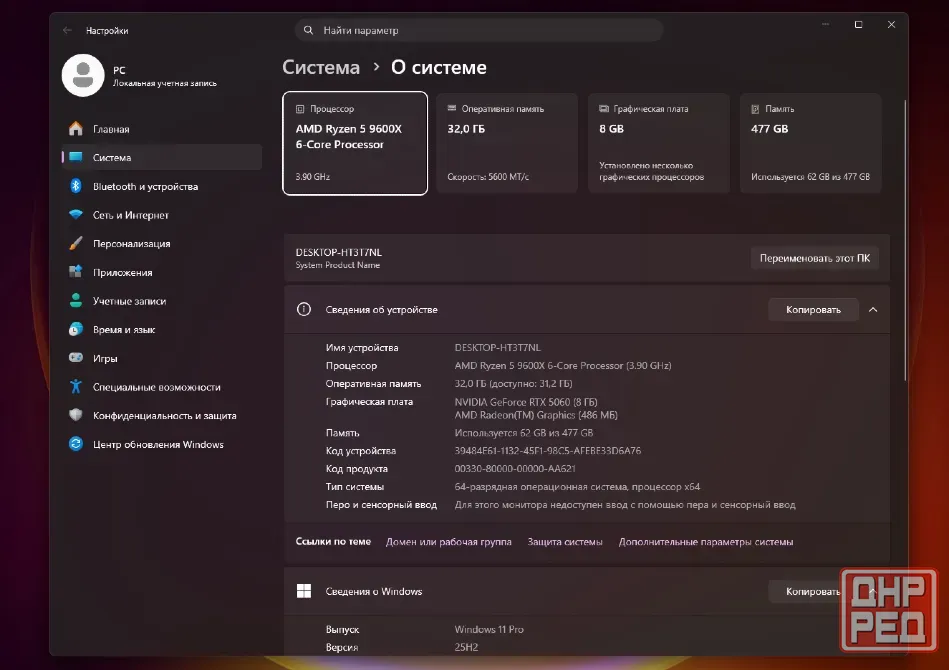Click the Персонализация brush icon

coord(76,243)
